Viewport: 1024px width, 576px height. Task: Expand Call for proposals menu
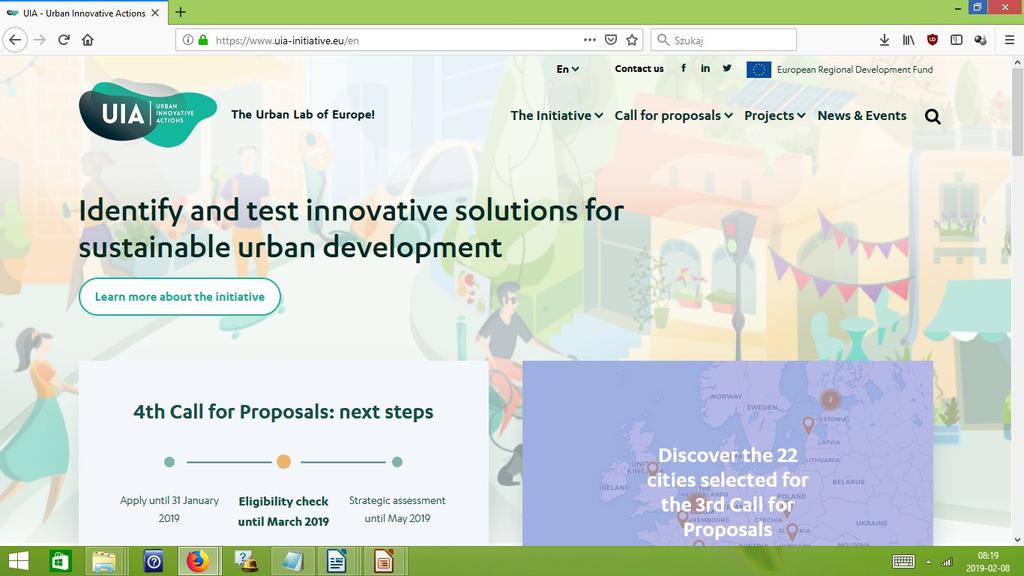673,116
